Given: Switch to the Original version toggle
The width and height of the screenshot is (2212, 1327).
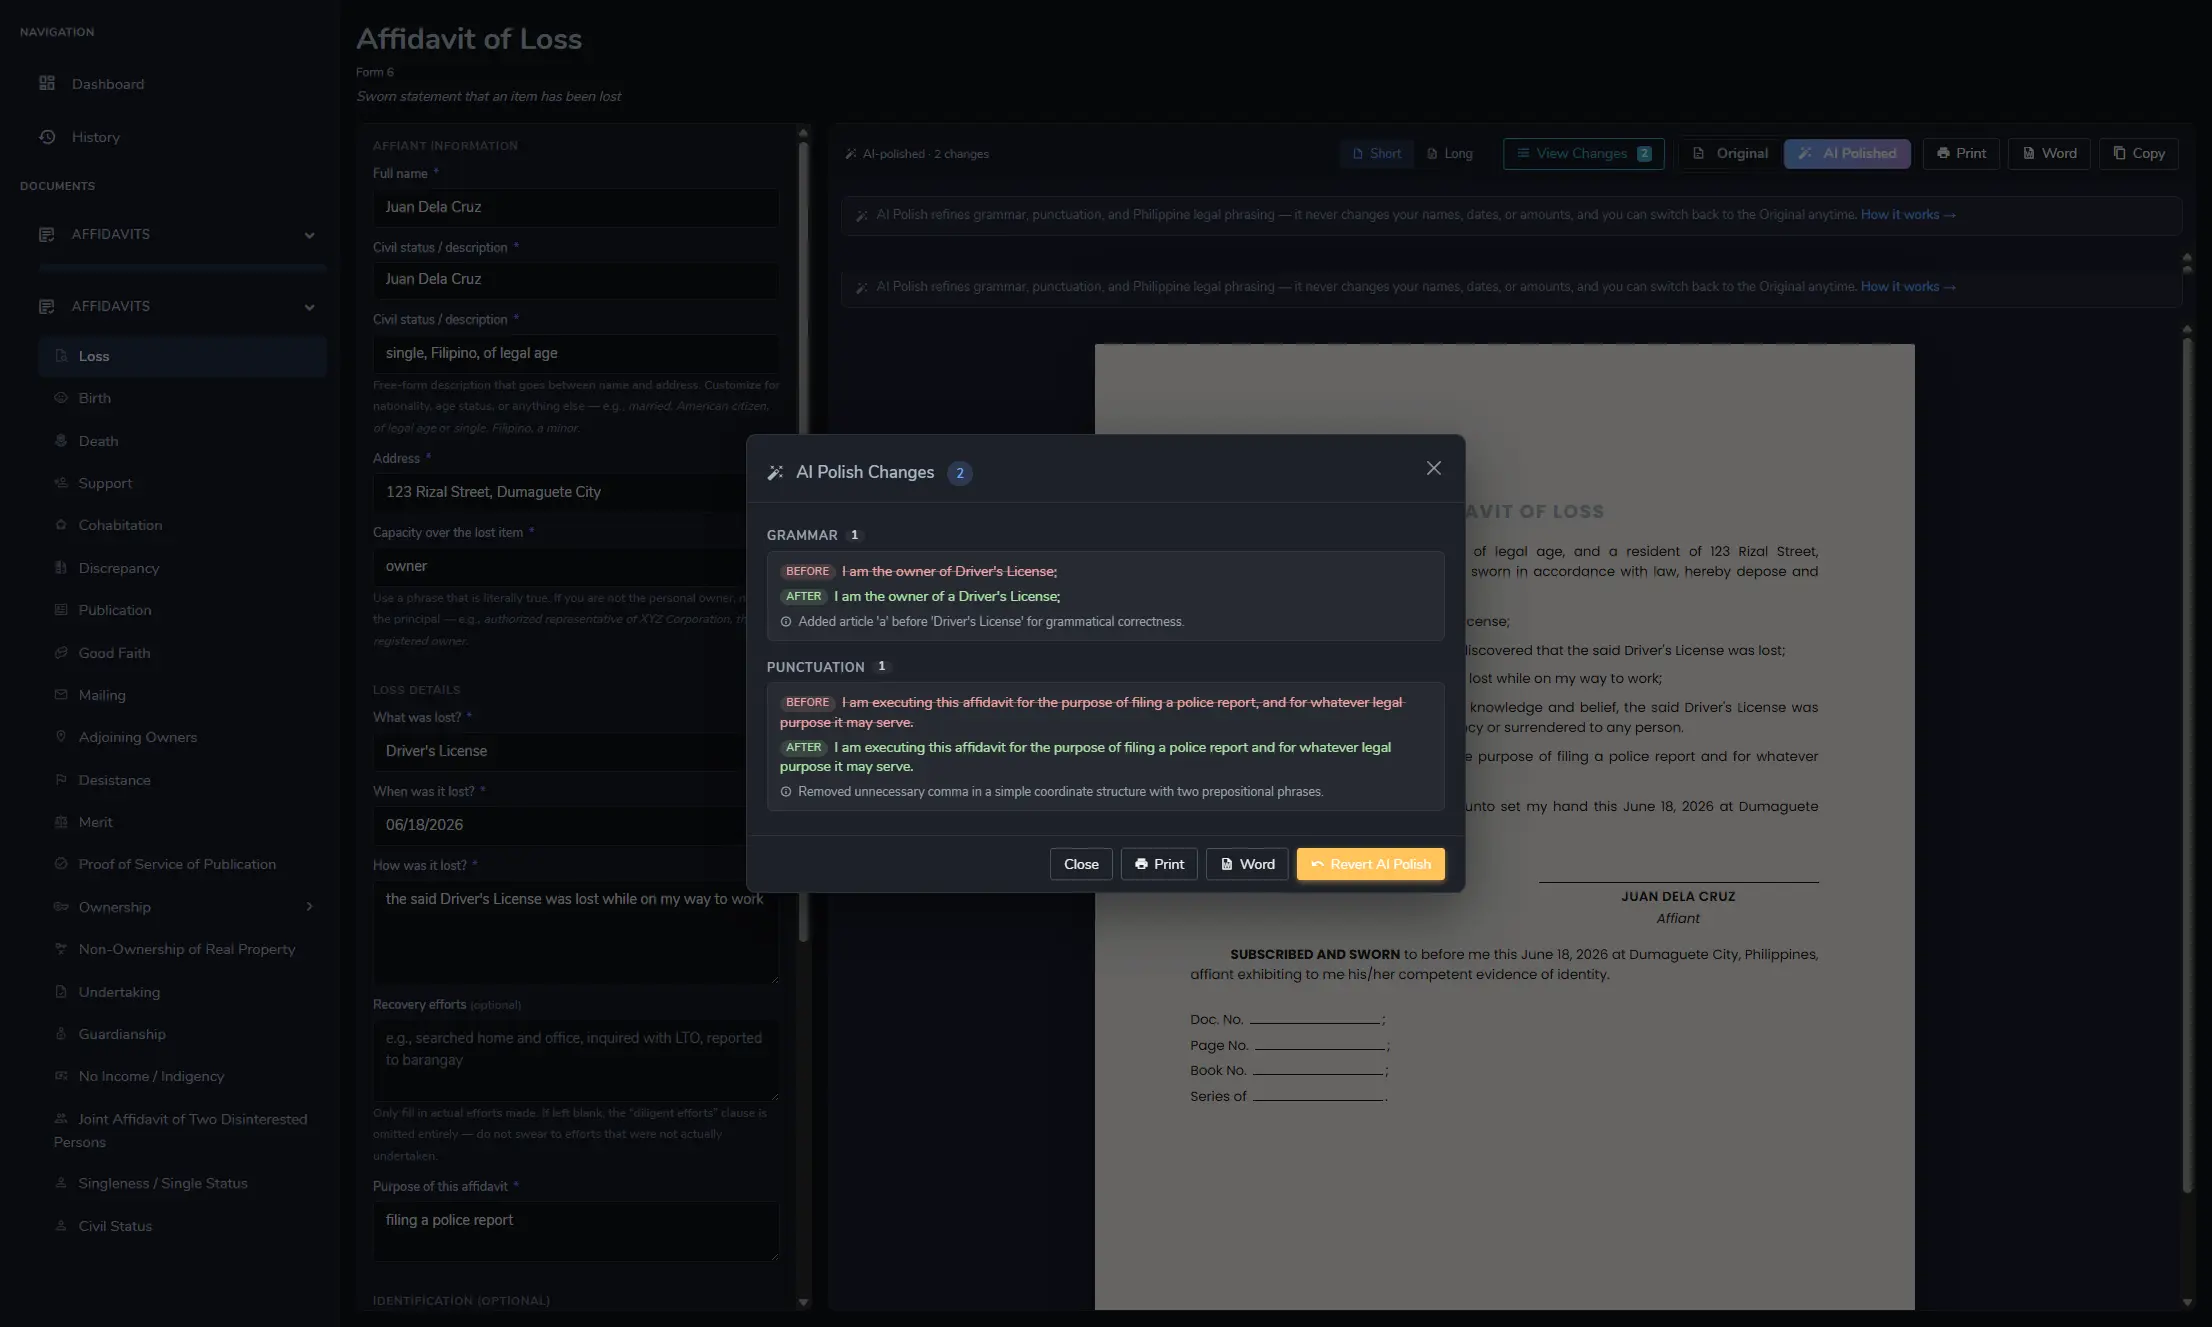Looking at the screenshot, I should tap(1730, 153).
